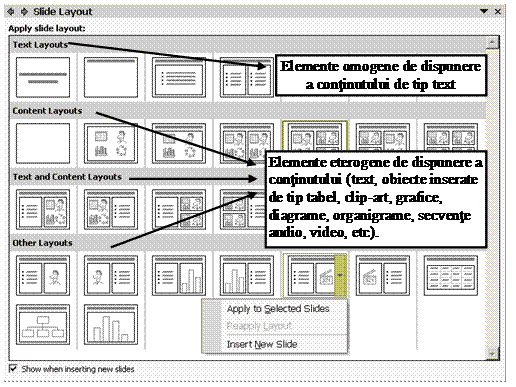Apply Title, Text and Clip Art layout
Viewport: 516px width, 387px height.
(43, 275)
